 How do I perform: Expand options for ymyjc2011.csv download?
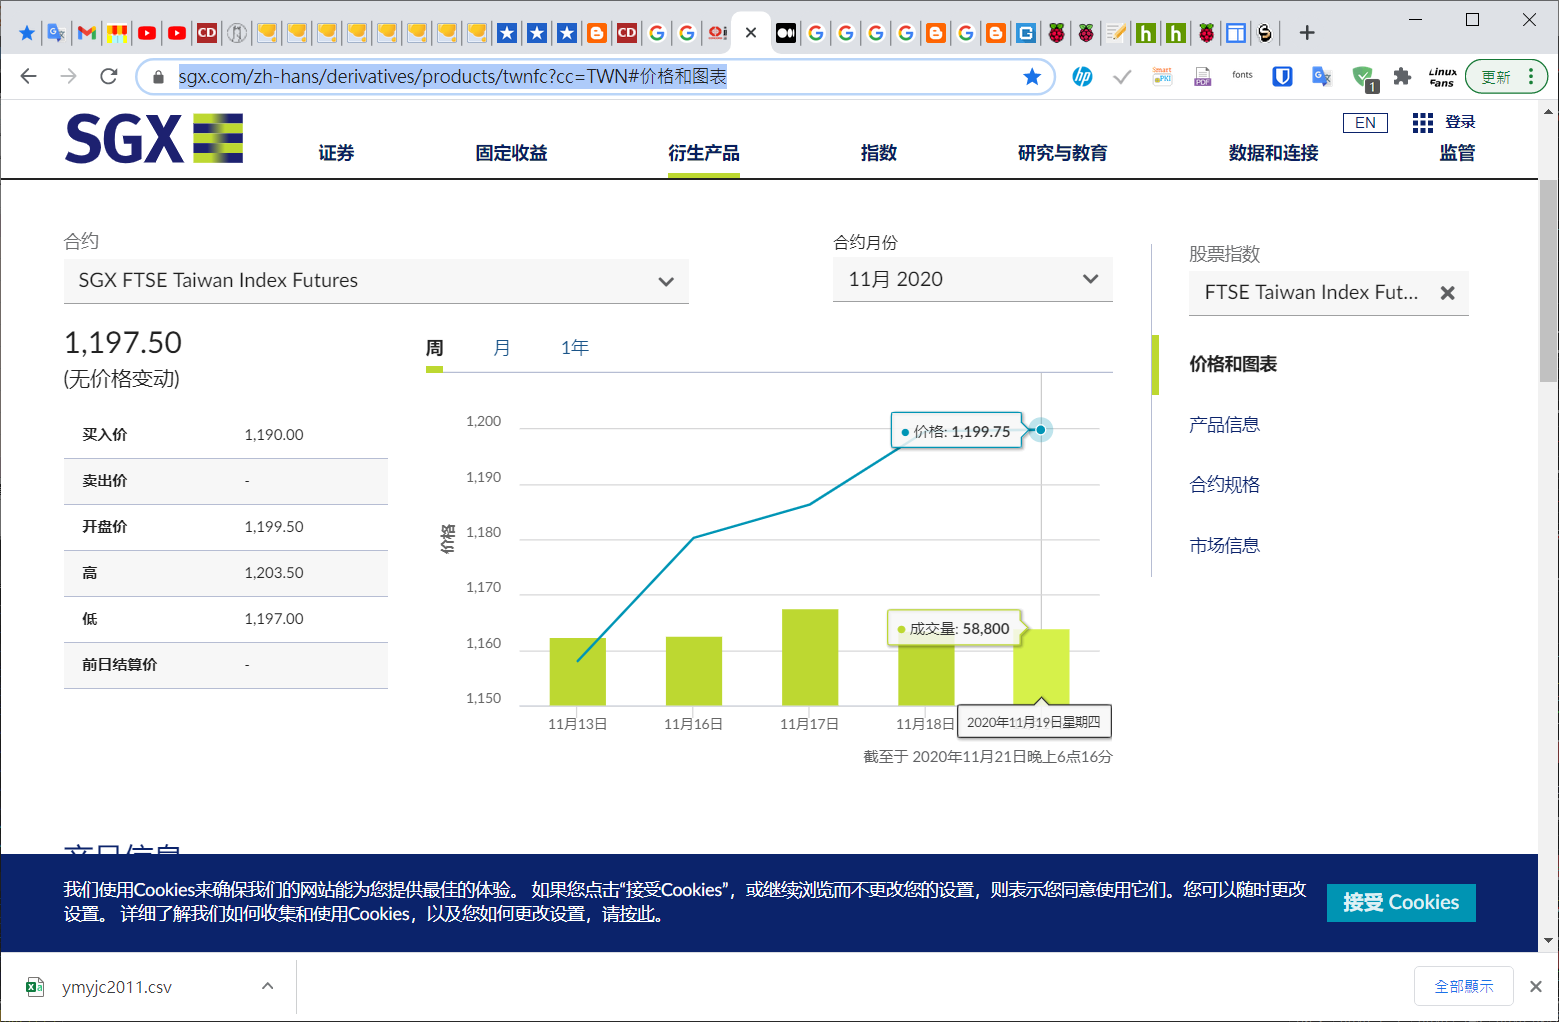(268, 986)
